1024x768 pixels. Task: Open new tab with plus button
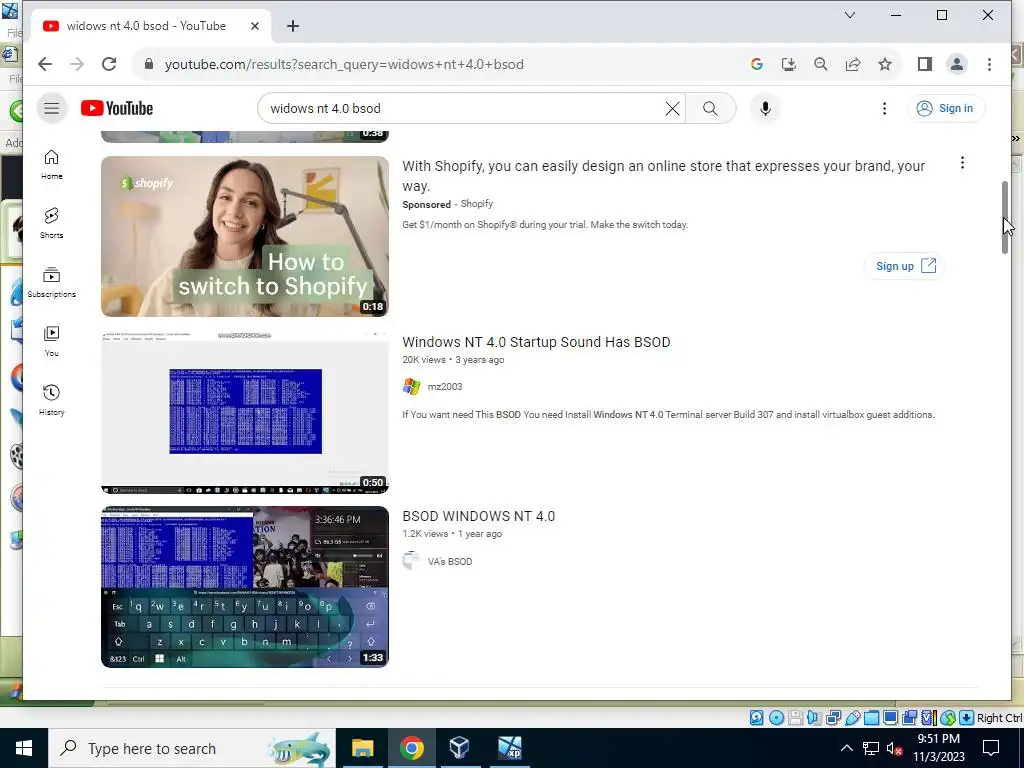pos(293,26)
